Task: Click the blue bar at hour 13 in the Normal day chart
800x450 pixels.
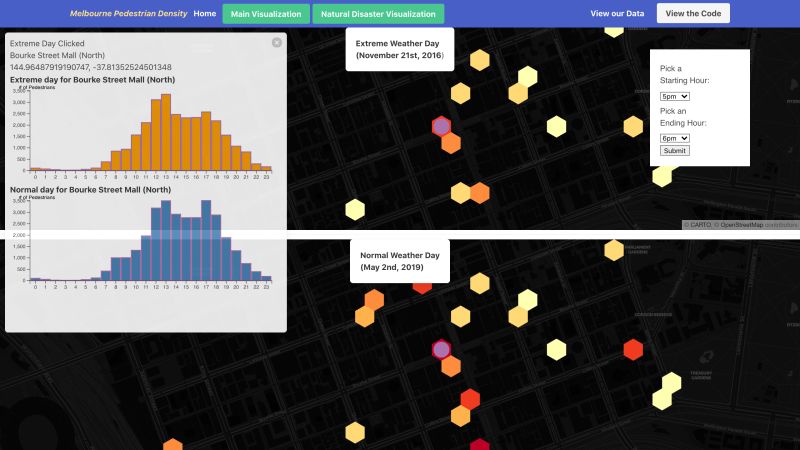Action: pyautogui.click(x=166, y=240)
